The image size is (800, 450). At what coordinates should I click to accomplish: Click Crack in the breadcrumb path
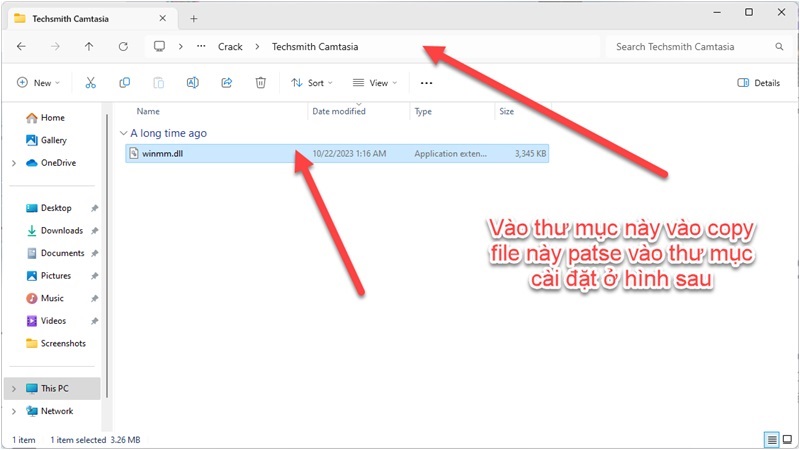point(230,46)
